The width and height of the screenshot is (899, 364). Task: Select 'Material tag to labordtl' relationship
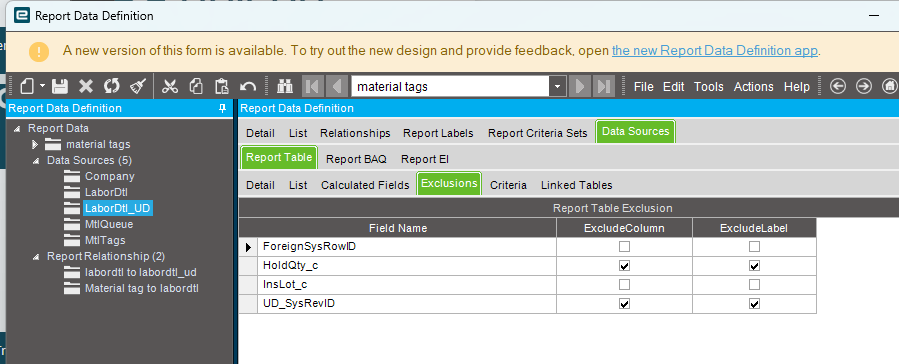pyautogui.click(x=142, y=288)
